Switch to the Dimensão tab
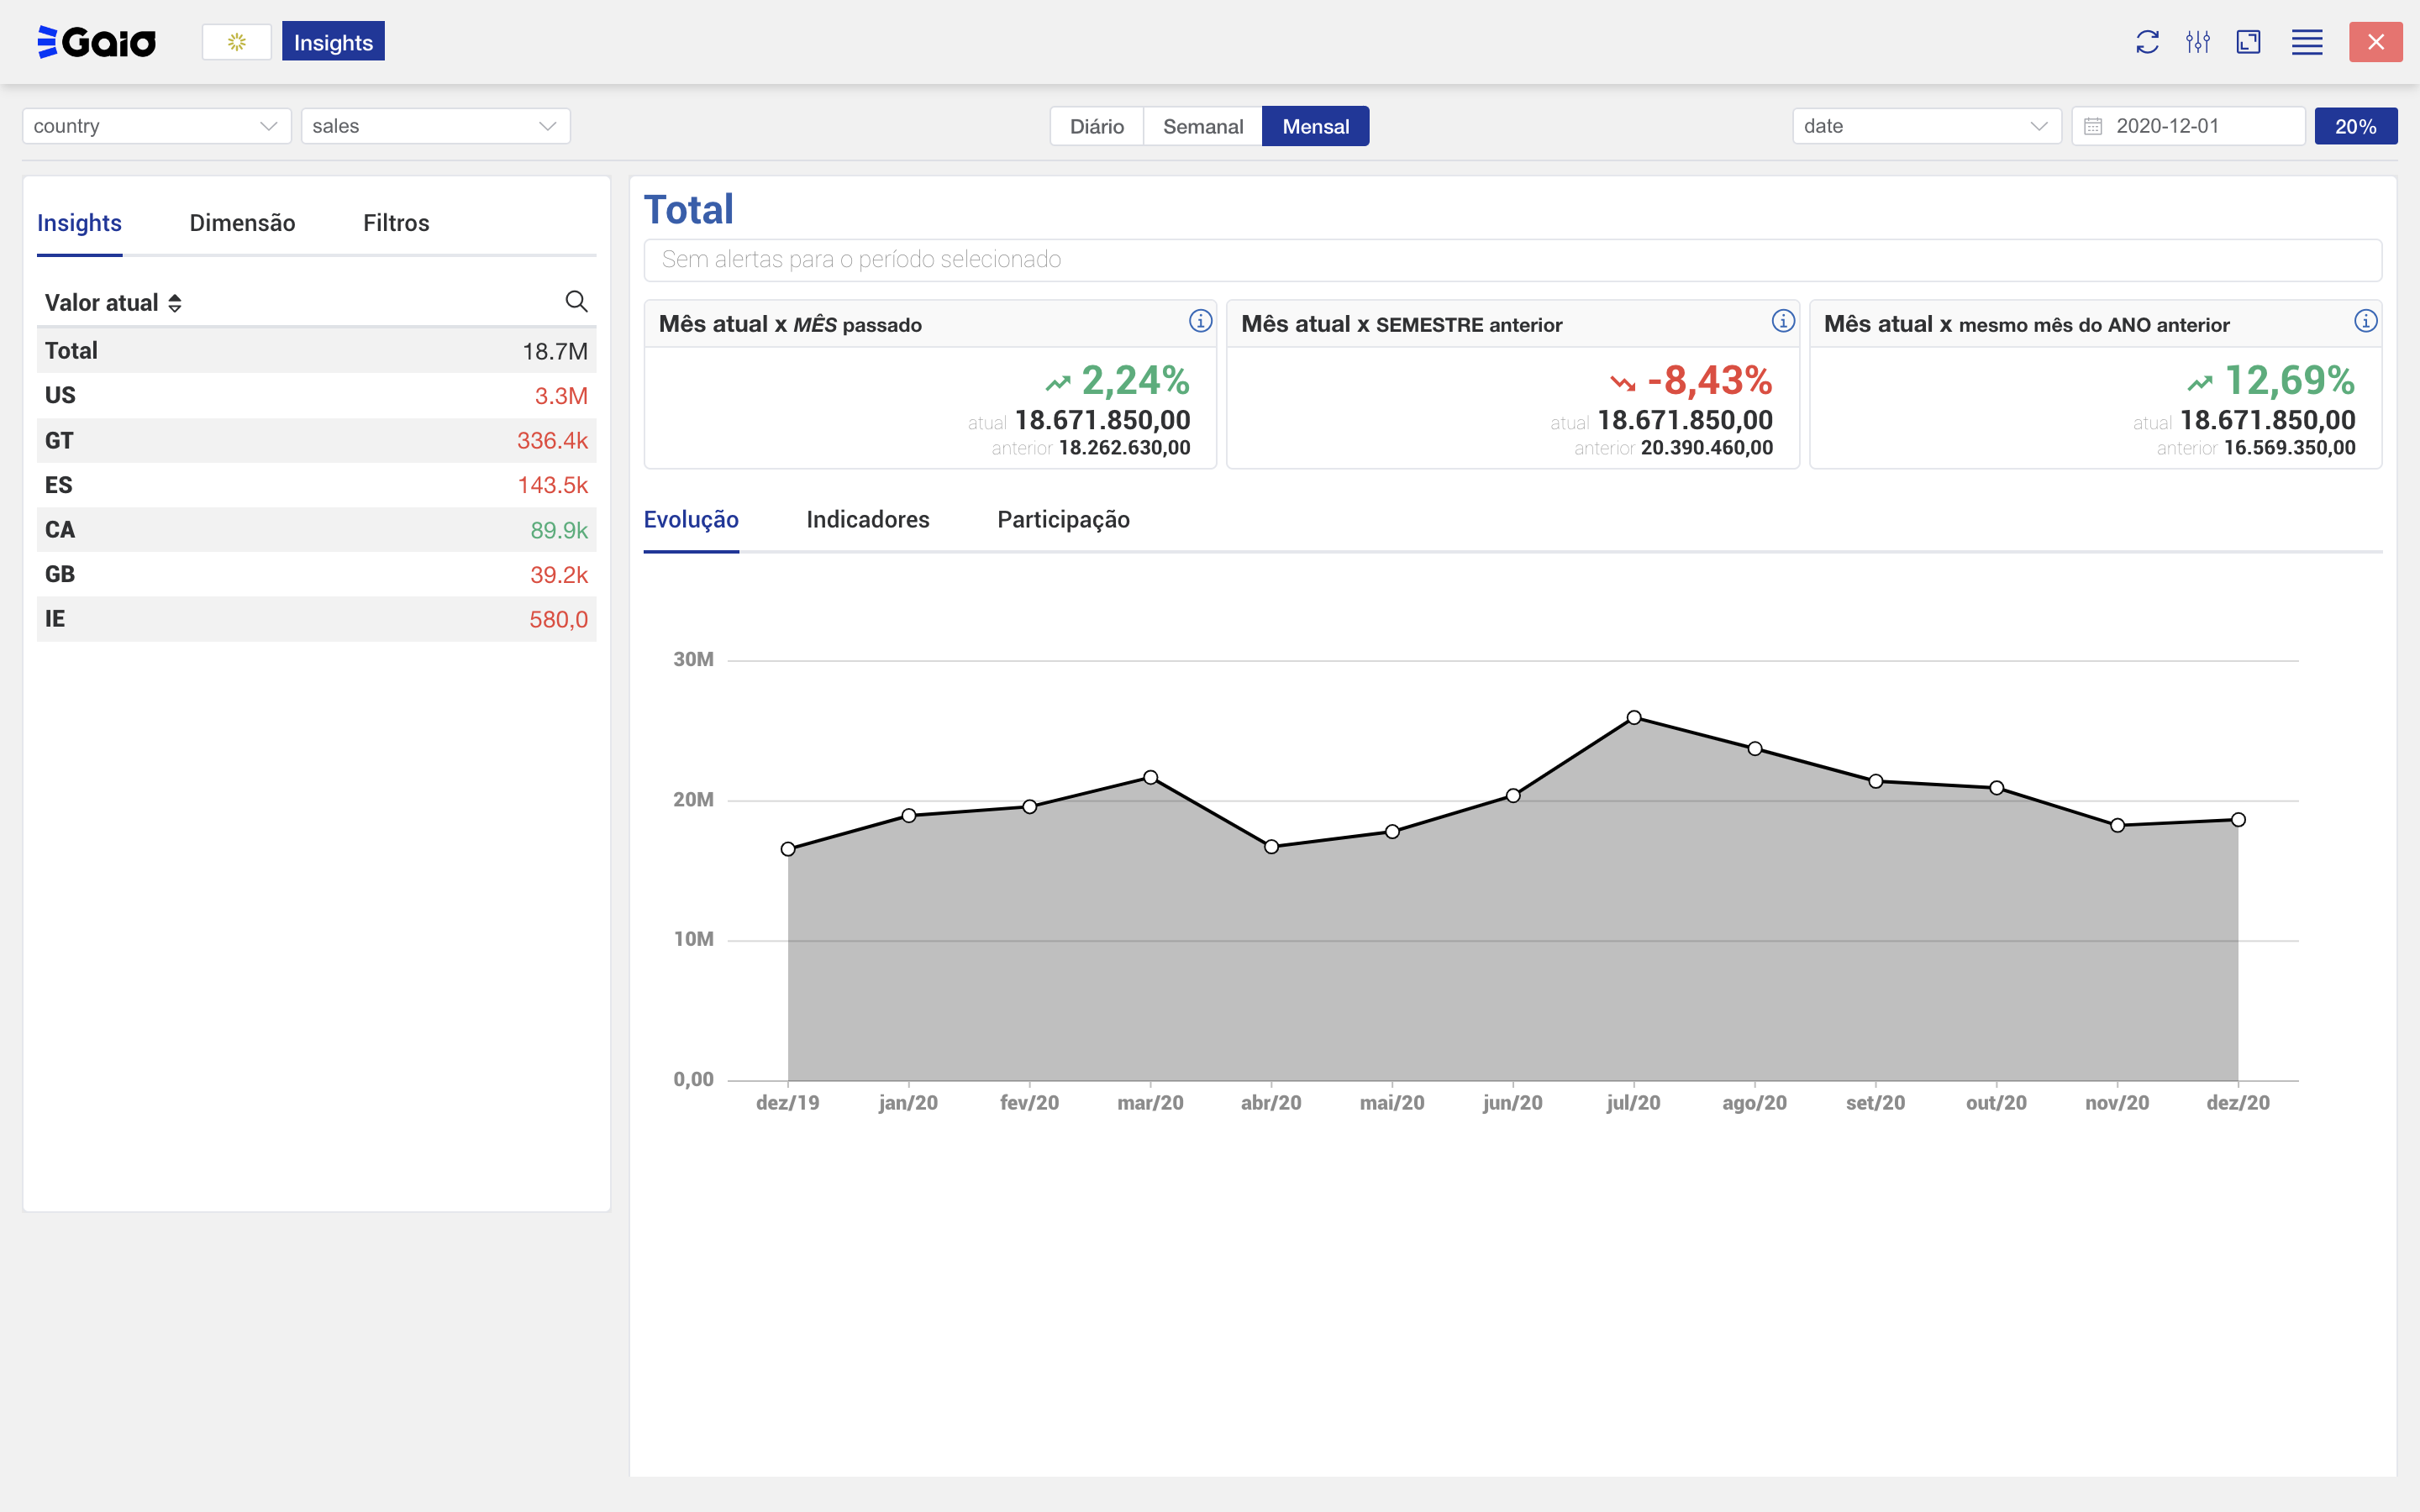Screen dimensions: 2420x1512 [242, 223]
